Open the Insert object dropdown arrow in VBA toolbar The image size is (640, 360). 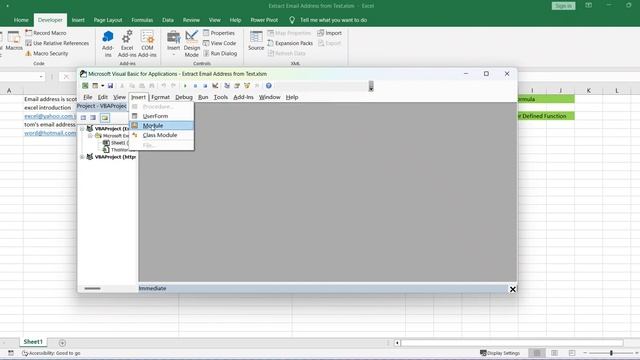pyautogui.click(x=102, y=86)
